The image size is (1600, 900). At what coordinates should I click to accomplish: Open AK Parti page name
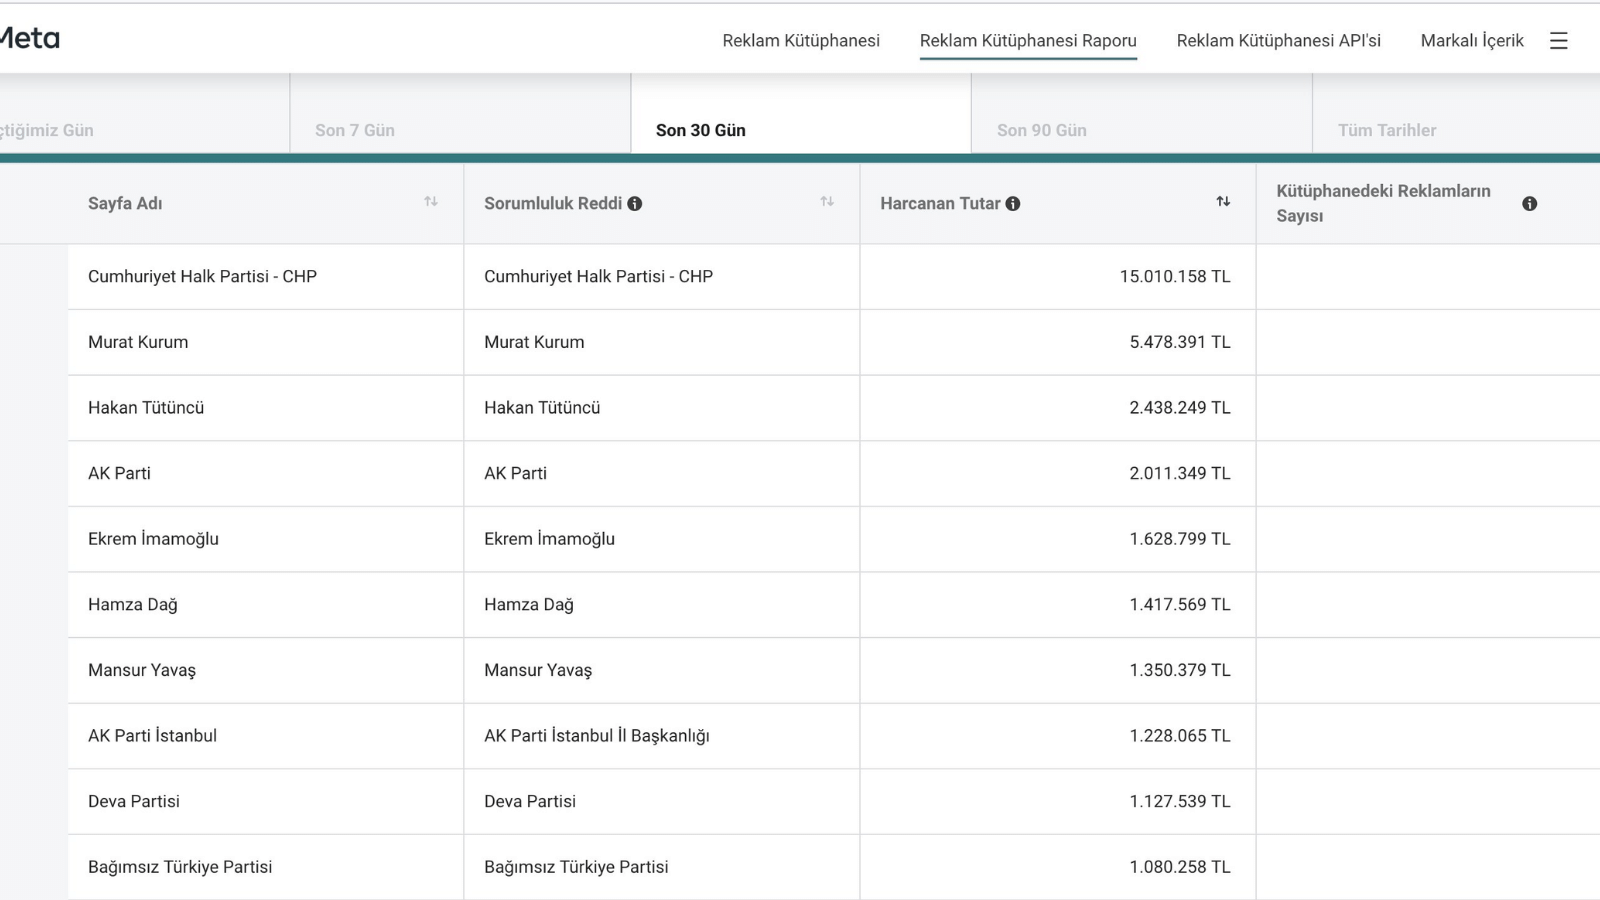tap(119, 474)
